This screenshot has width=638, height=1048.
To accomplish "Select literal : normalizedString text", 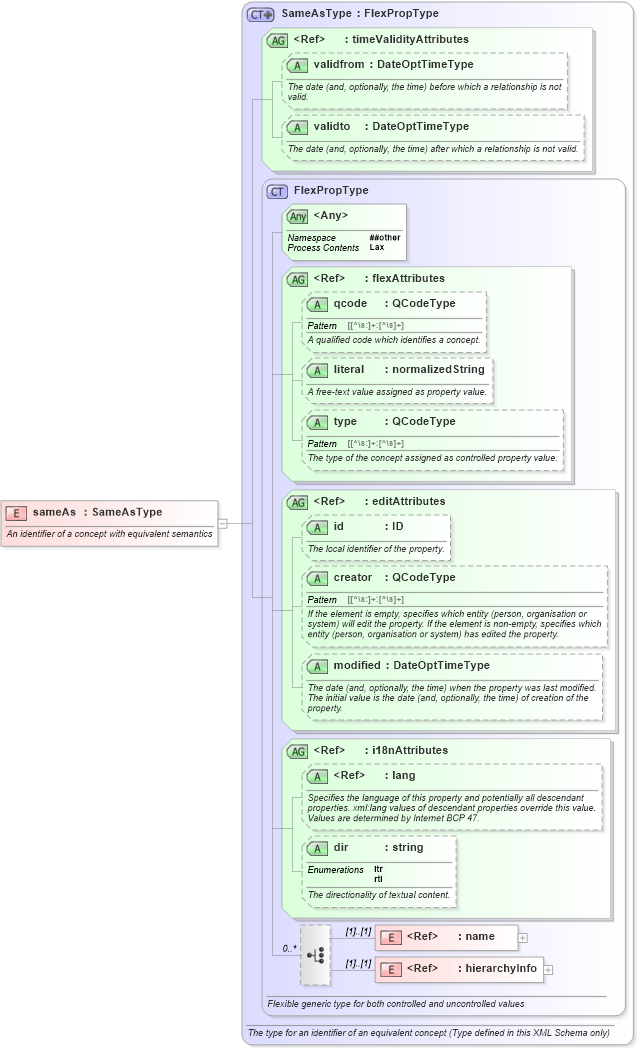I will [409, 369].
